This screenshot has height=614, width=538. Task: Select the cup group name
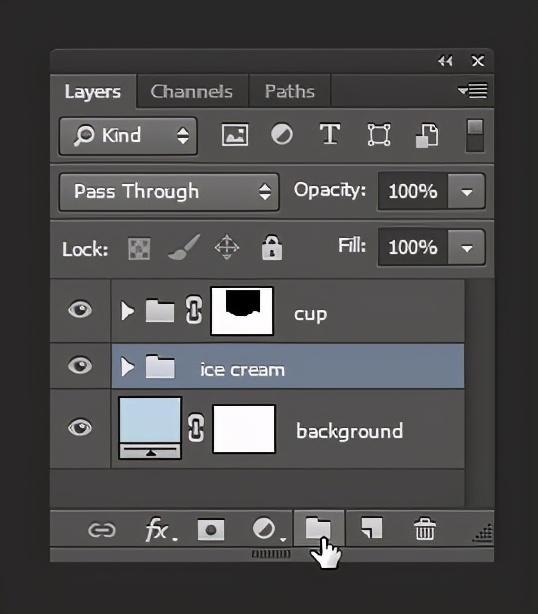coord(310,314)
